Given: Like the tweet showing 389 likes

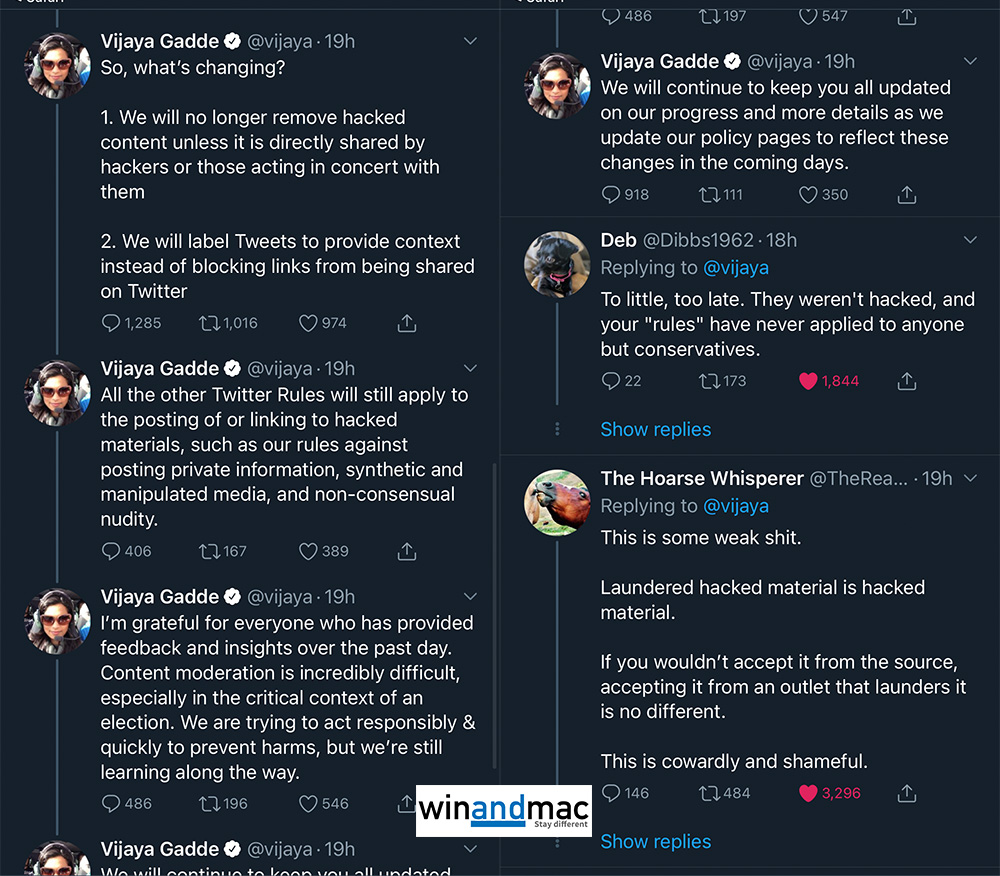Looking at the screenshot, I should pos(309,551).
